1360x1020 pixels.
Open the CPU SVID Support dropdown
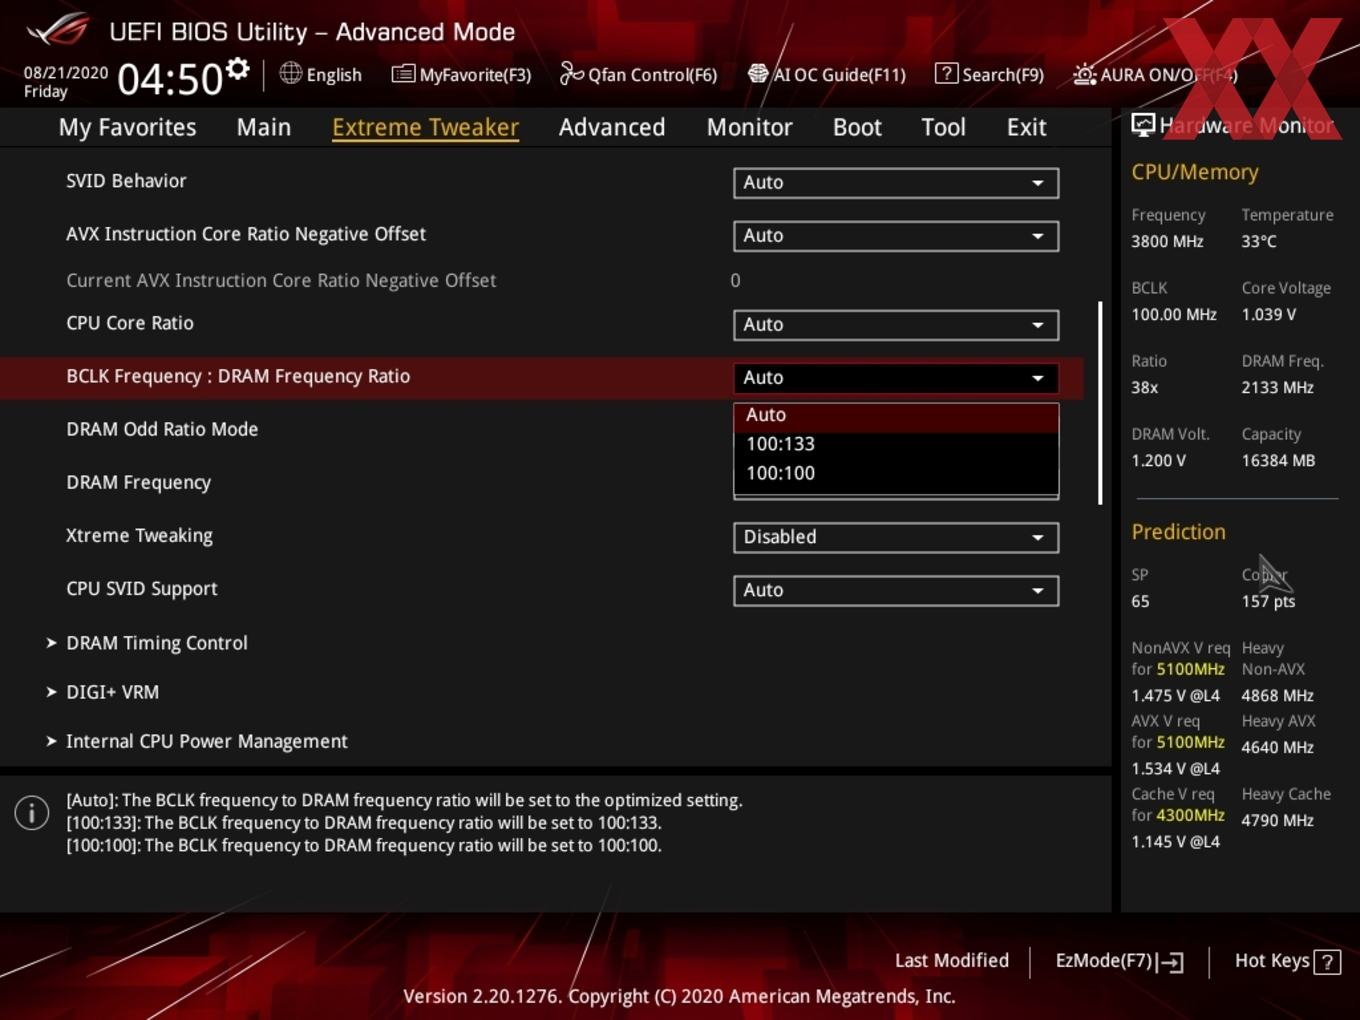pos(896,591)
